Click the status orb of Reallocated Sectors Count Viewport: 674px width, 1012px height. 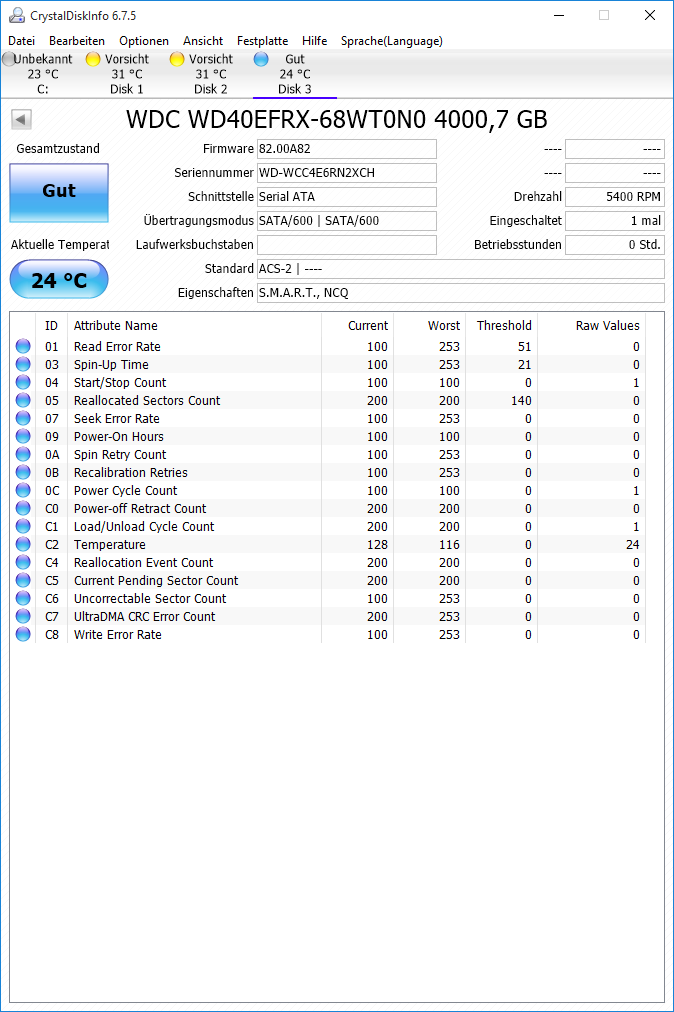pyautogui.click(x=23, y=401)
